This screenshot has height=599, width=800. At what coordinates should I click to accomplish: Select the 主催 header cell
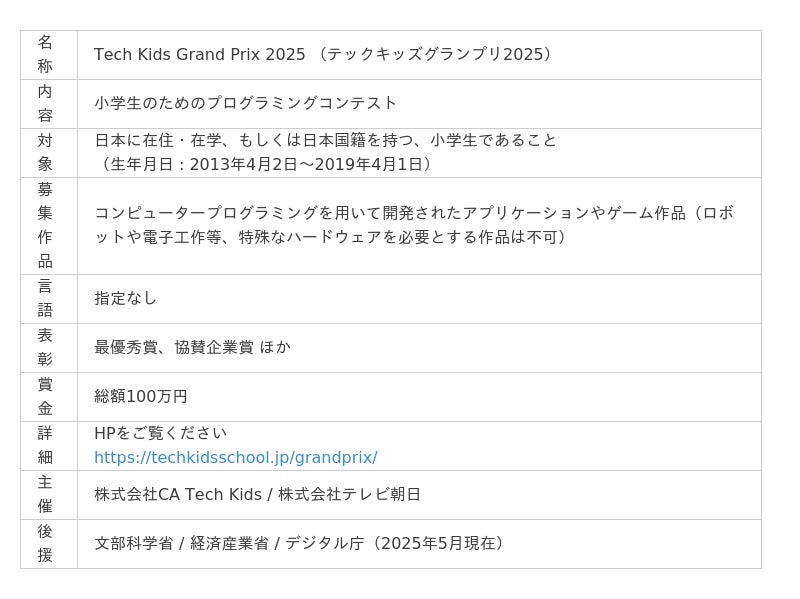click(x=49, y=495)
